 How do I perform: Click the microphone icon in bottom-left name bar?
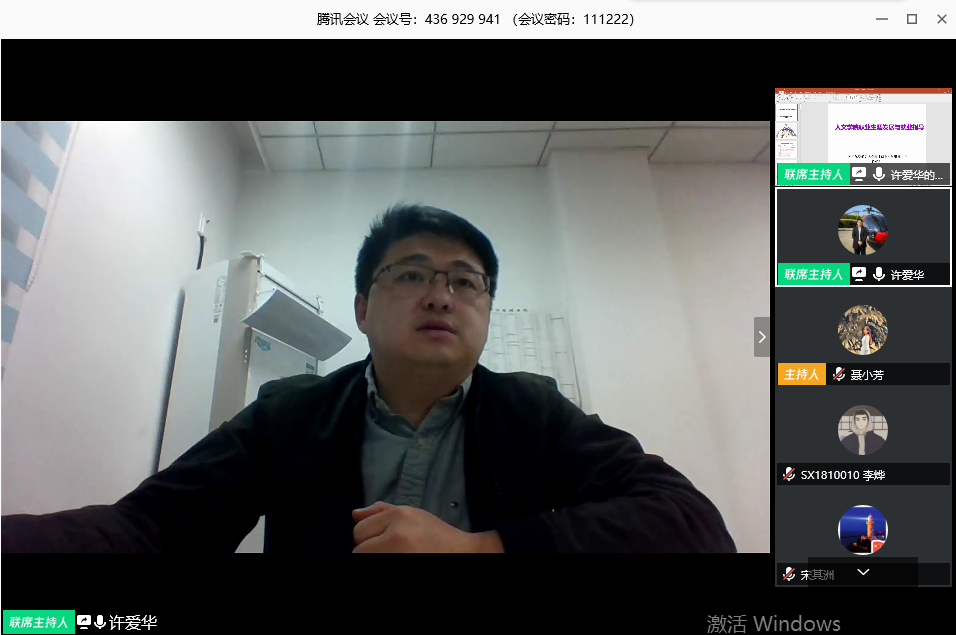100,622
